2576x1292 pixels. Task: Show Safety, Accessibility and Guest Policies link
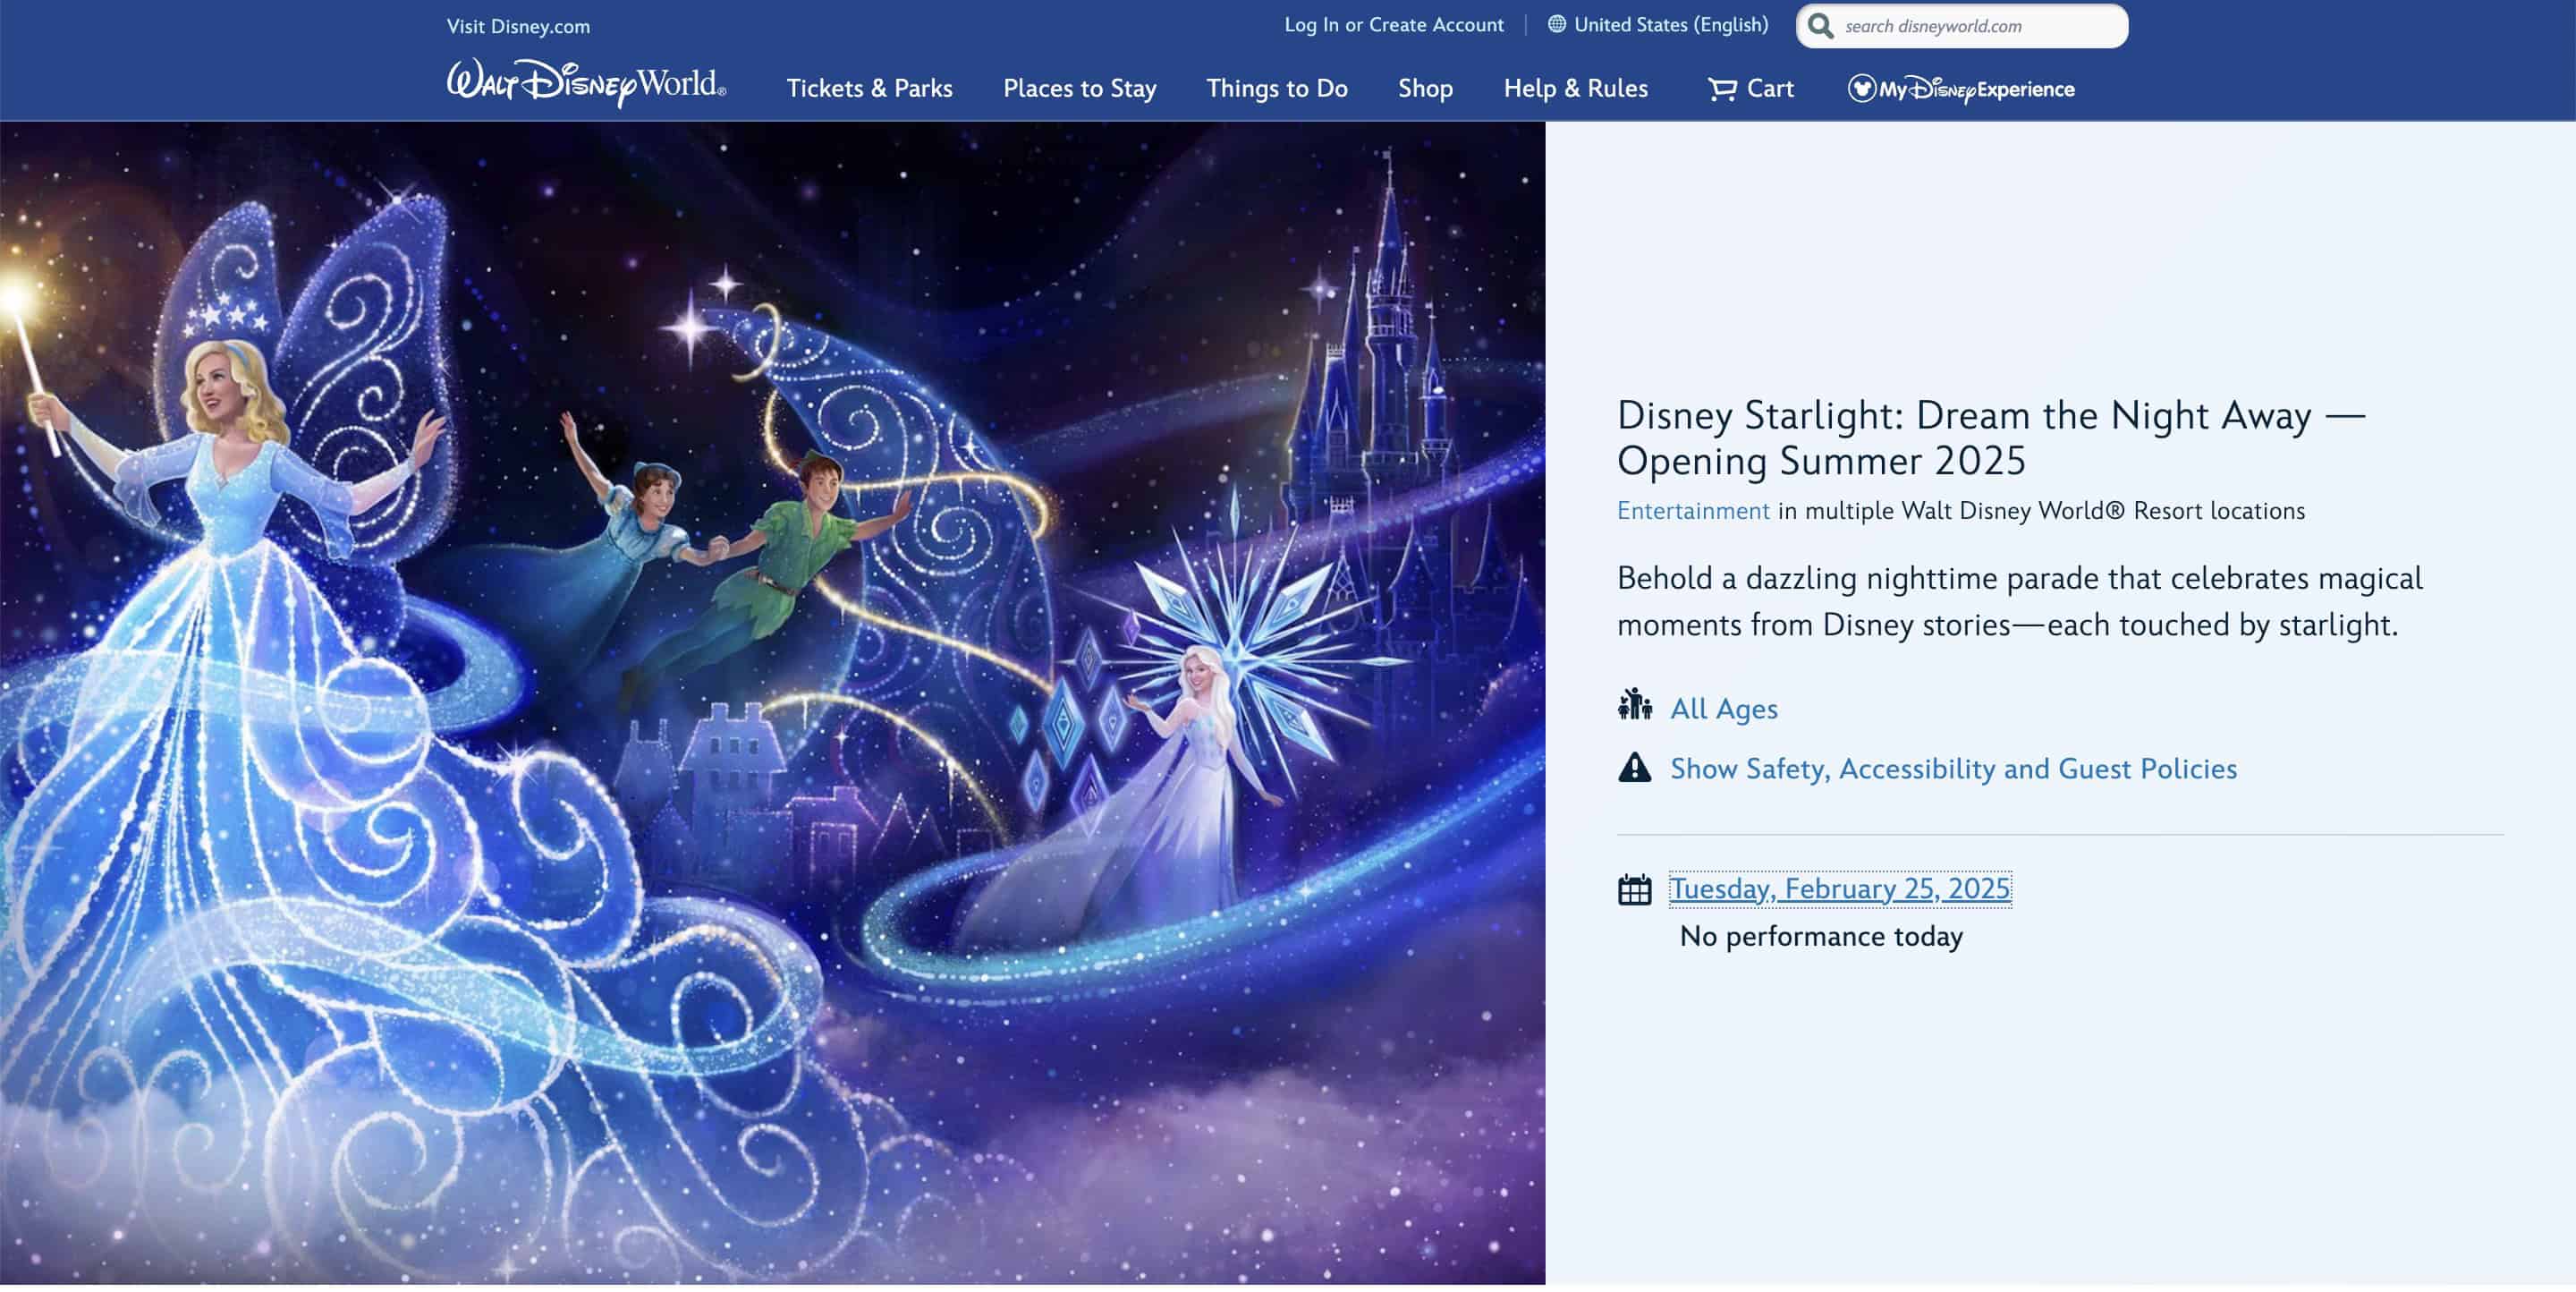tap(1953, 769)
